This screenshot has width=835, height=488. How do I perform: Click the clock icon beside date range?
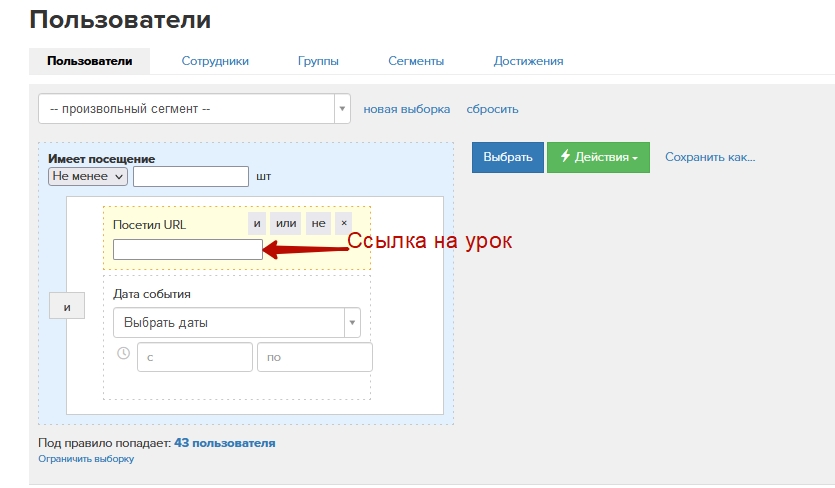pyautogui.click(x=123, y=354)
